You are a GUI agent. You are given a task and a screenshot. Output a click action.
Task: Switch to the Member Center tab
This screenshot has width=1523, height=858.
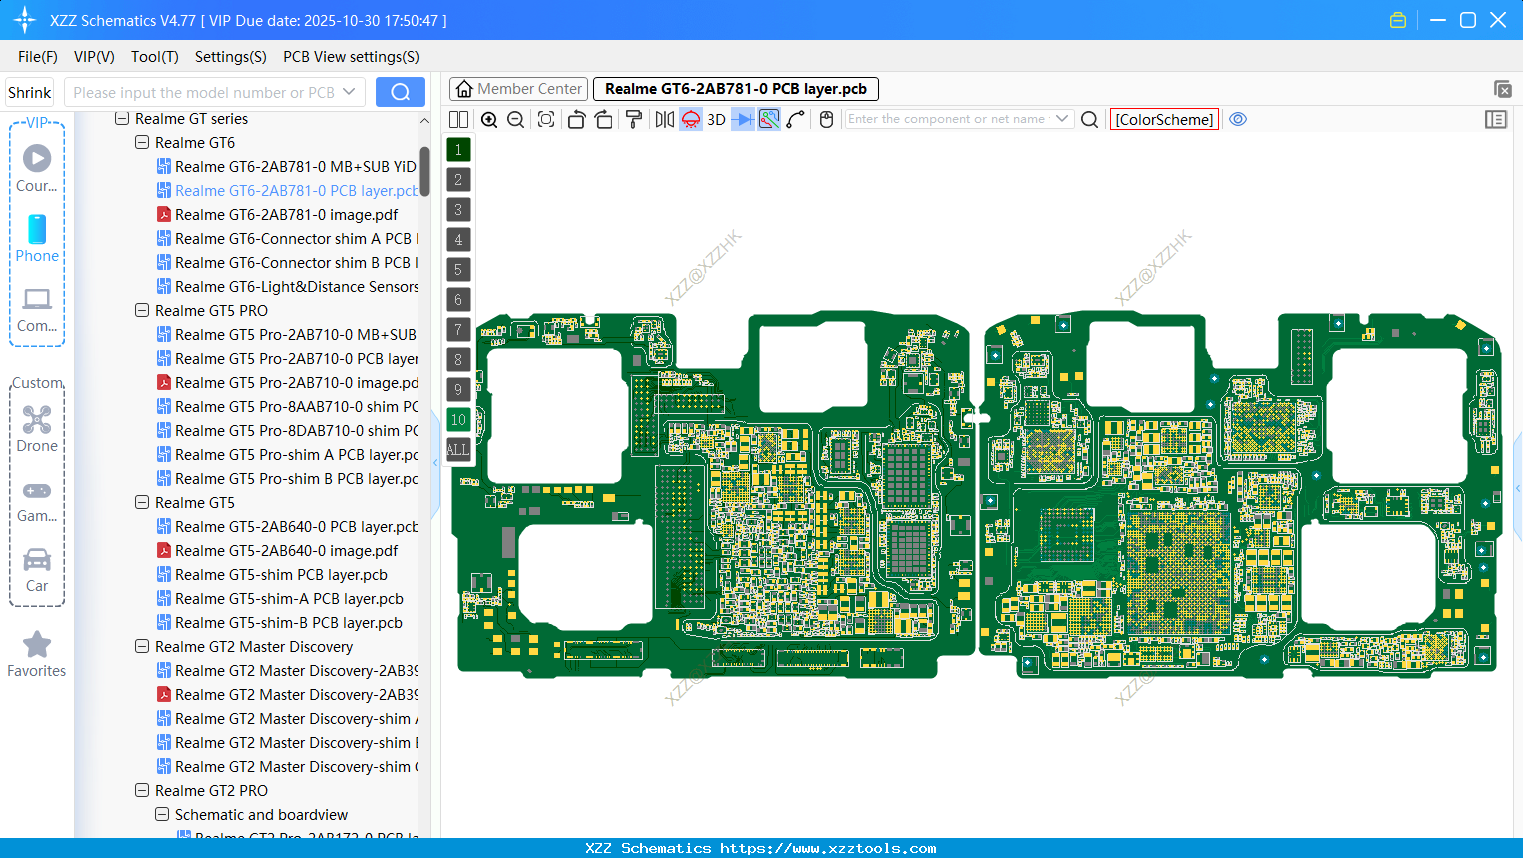[x=518, y=89]
